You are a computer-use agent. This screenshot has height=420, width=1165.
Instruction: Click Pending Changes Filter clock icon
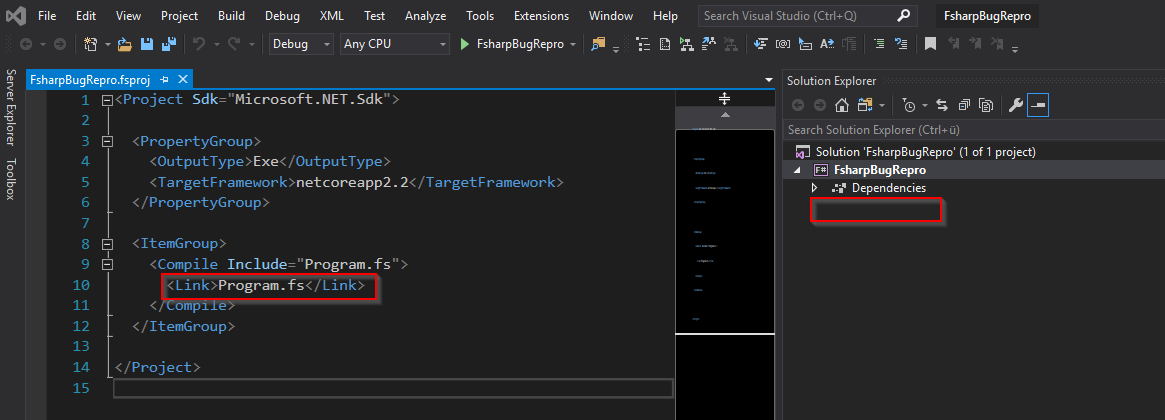(909, 106)
